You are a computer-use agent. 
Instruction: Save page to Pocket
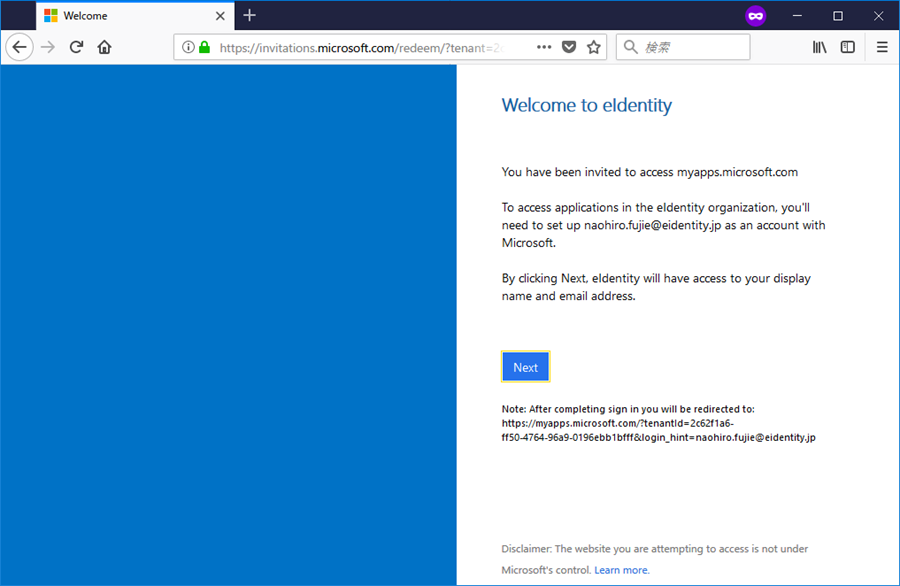point(569,47)
